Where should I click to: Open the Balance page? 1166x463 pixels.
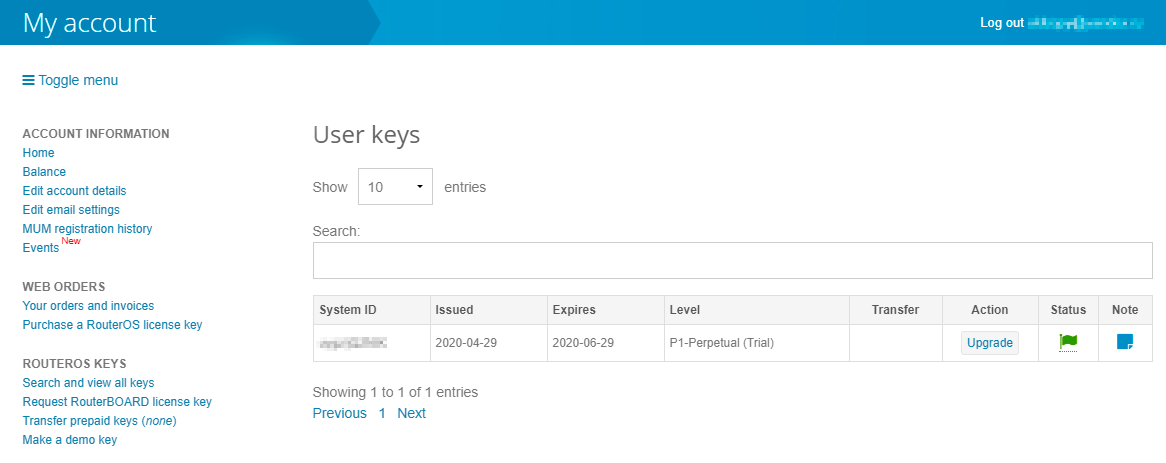tap(44, 172)
